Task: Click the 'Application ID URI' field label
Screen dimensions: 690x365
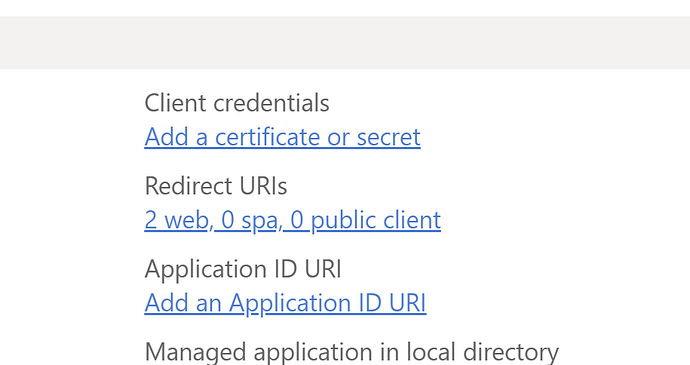Action: 243,269
